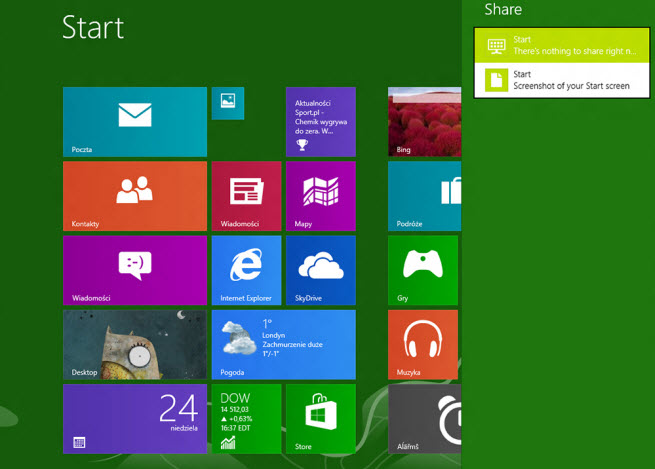Click 'Zachmurzenie duże' weather description
Viewport: 655px width, 469px height.
tap(292, 345)
